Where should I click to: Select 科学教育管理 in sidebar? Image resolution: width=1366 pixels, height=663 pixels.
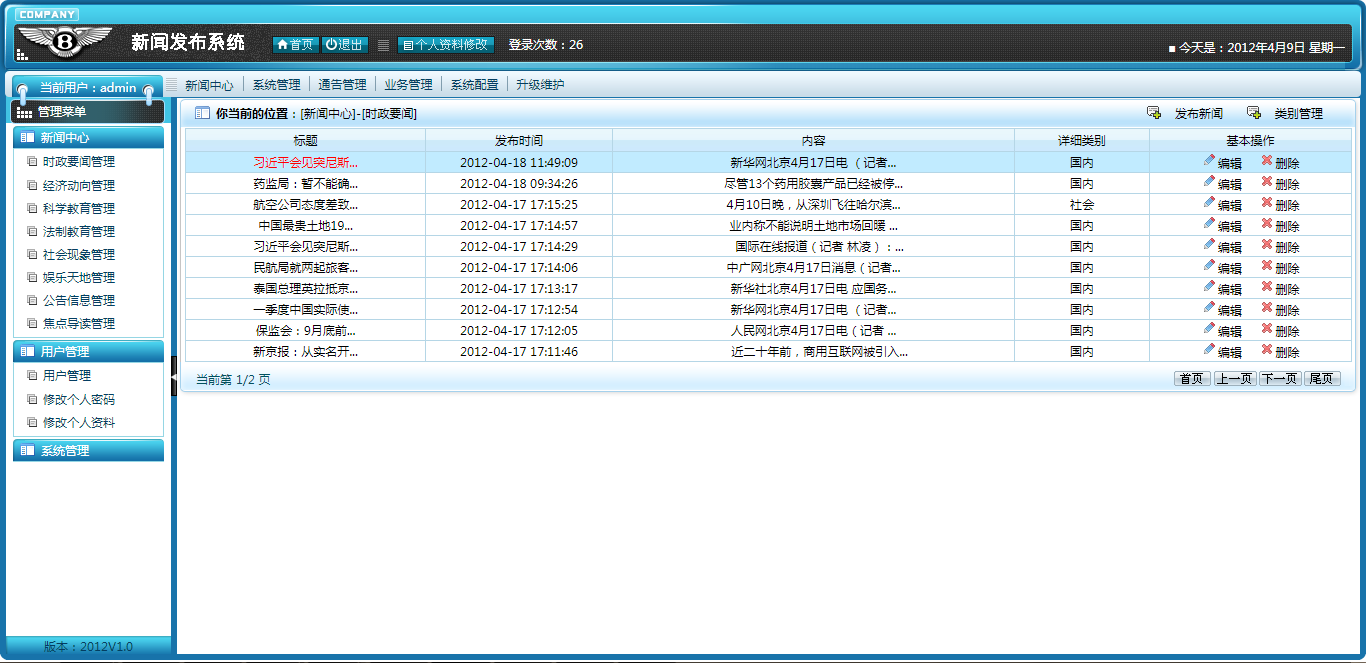[x=79, y=209]
